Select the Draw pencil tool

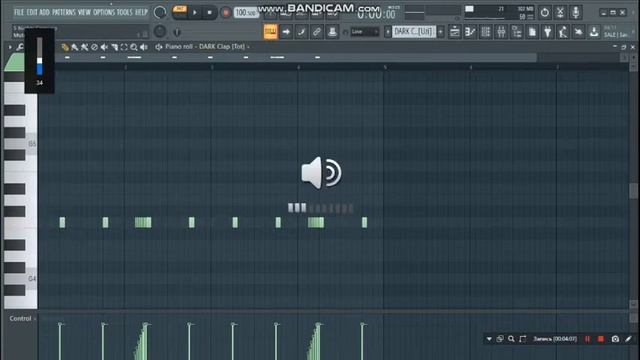point(65,47)
